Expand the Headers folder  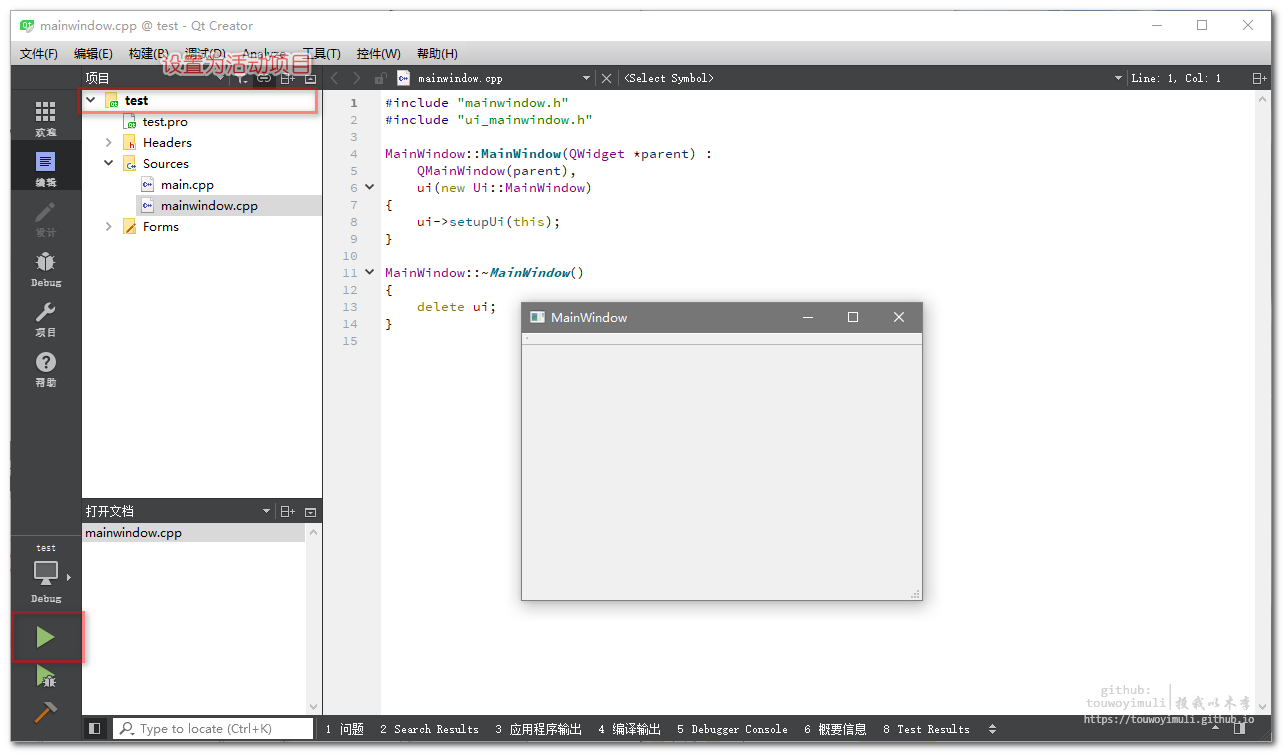click(x=109, y=143)
